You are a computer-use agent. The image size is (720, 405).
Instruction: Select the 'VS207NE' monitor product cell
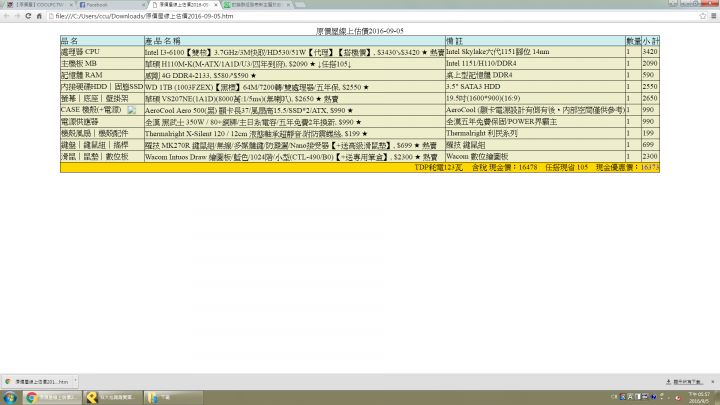coord(294,98)
